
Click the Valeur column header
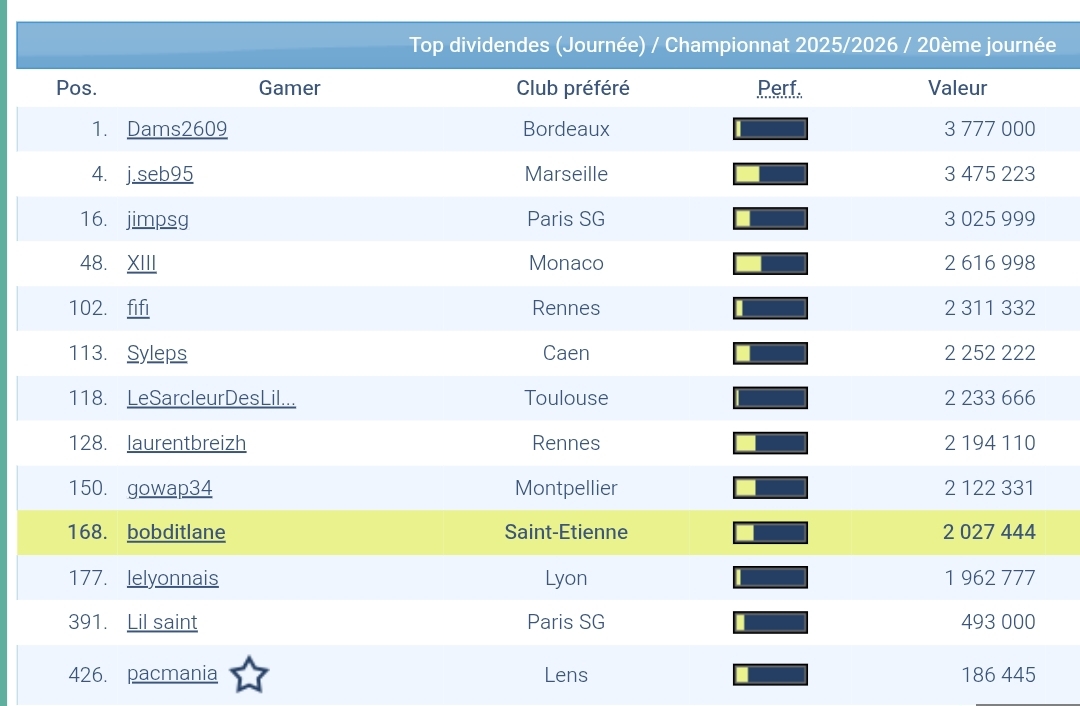[957, 88]
